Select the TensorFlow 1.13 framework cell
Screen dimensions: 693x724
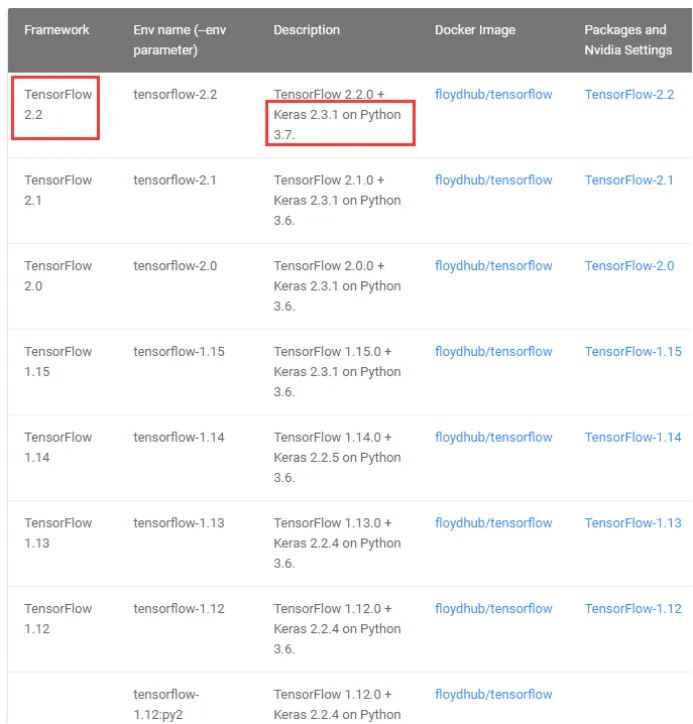(x=58, y=533)
